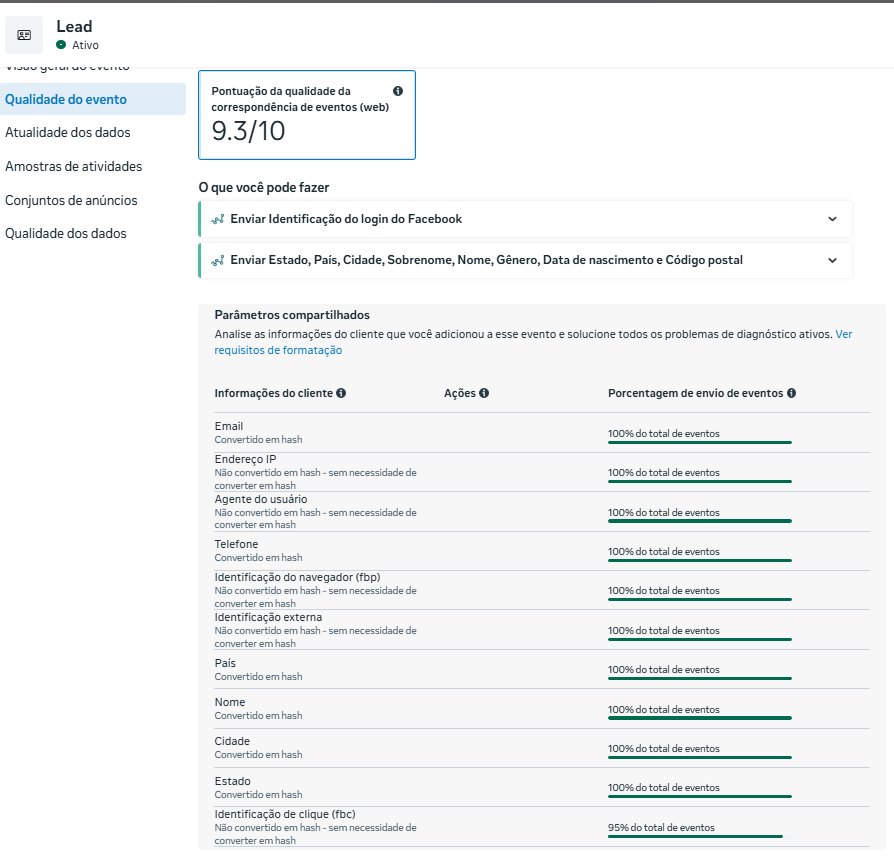This screenshot has height=856, width=894.
Task: Click sparkle icon beside Enviar Estado, País recommendation
Action: (x=217, y=260)
